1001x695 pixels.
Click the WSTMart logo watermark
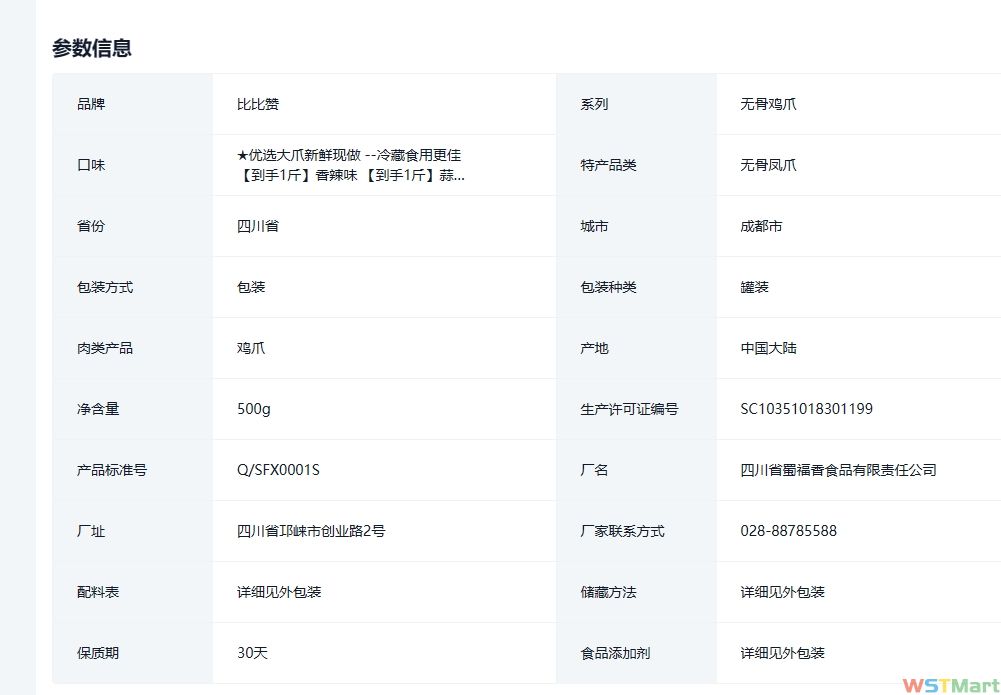tap(949, 685)
